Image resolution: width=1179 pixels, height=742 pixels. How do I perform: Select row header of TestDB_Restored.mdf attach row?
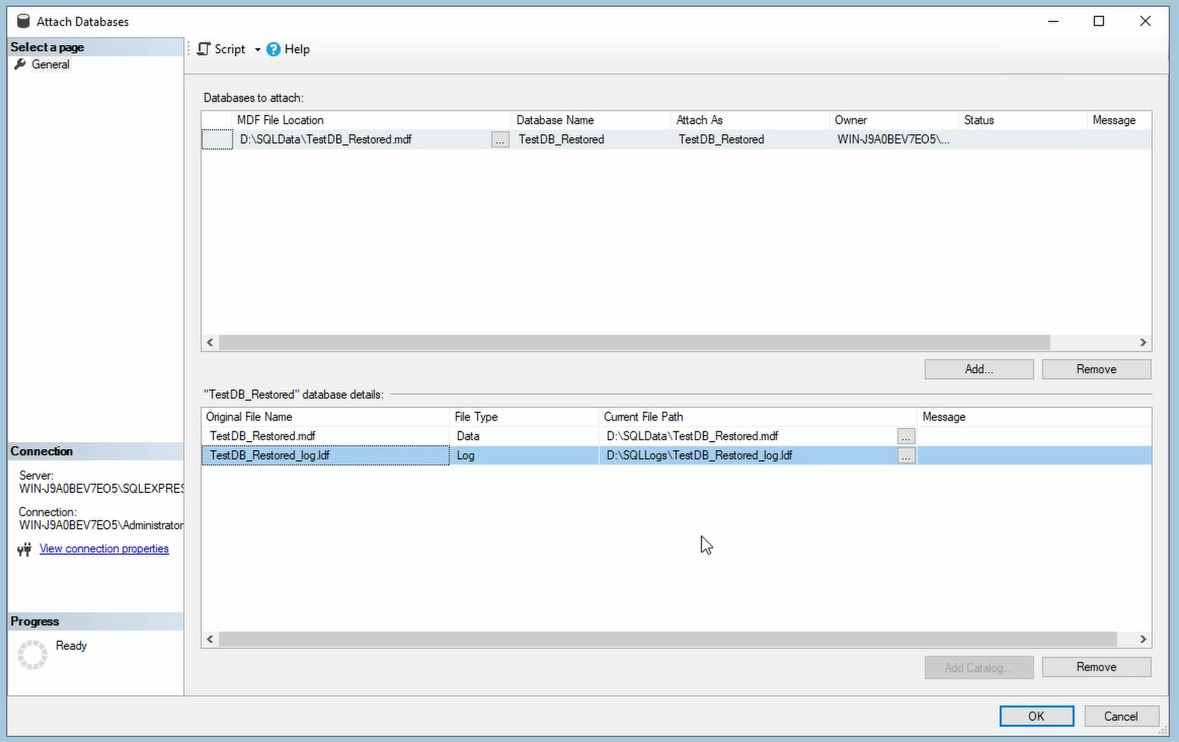pos(217,139)
